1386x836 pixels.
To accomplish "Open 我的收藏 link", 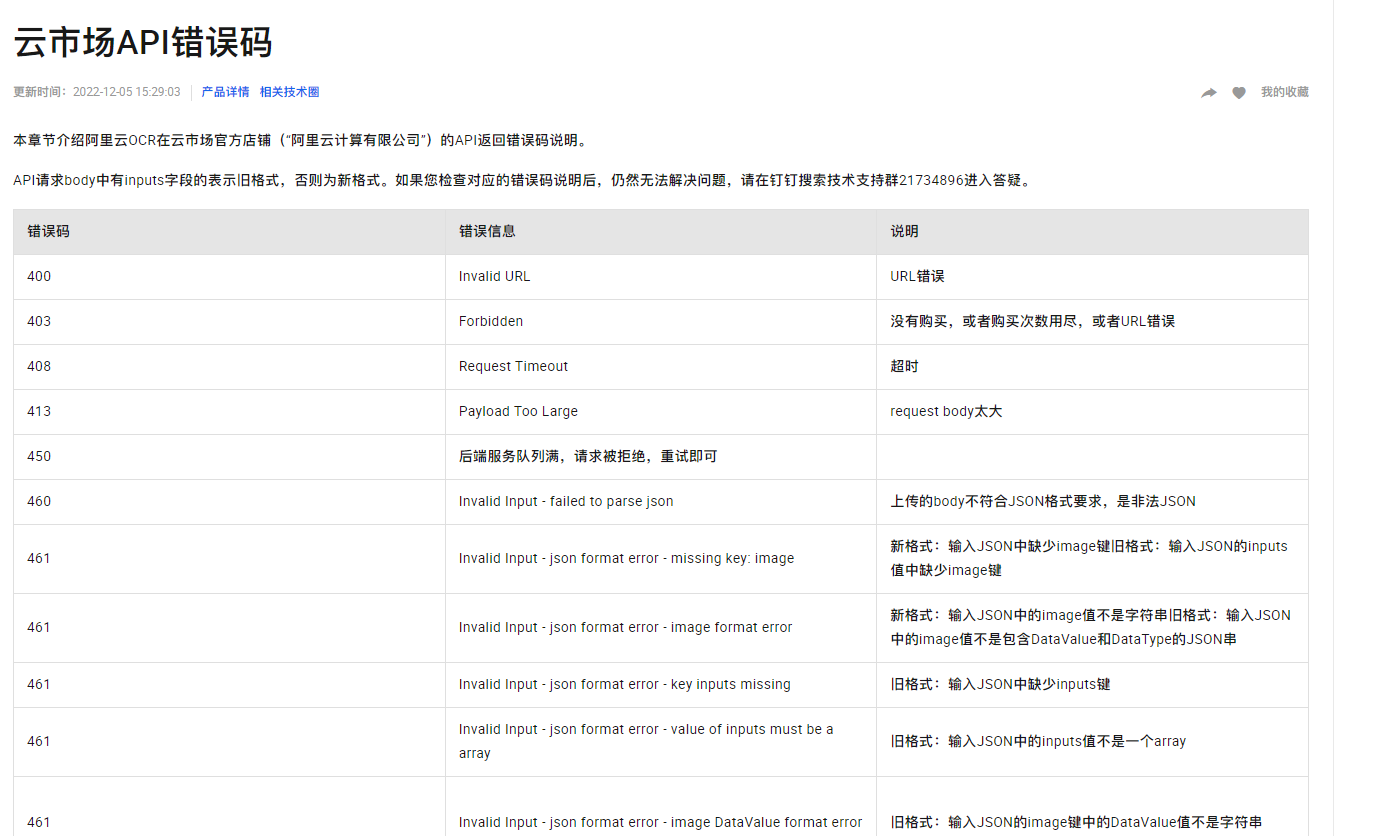I will (x=1284, y=92).
